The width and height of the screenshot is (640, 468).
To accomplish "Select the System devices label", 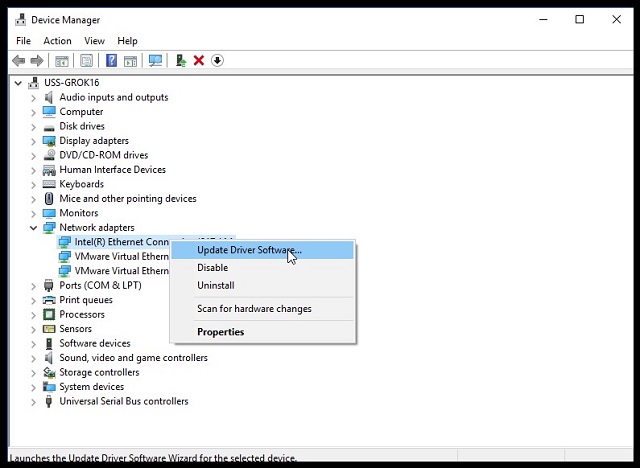I will (91, 386).
